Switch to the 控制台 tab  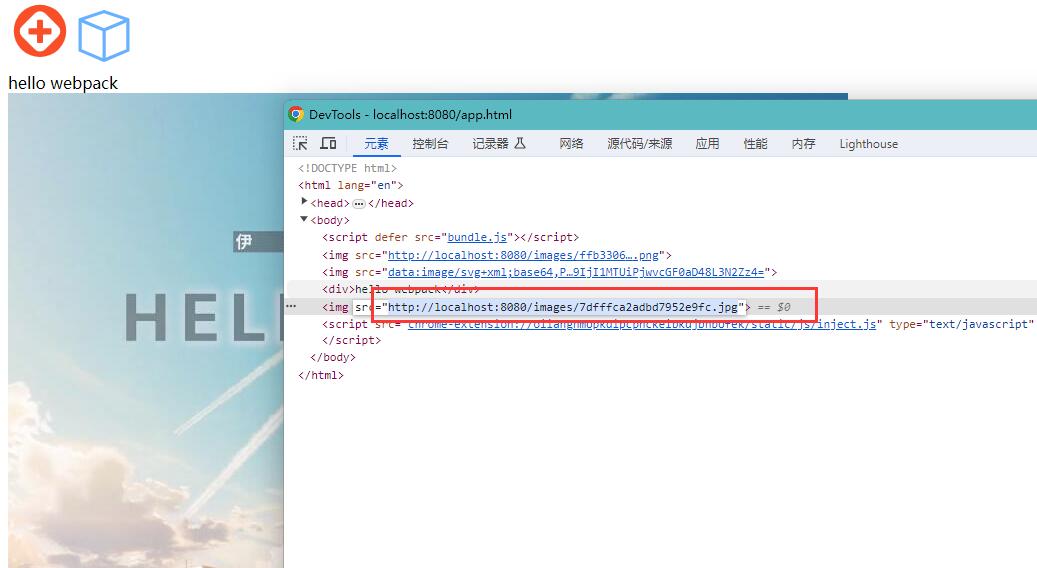point(430,143)
